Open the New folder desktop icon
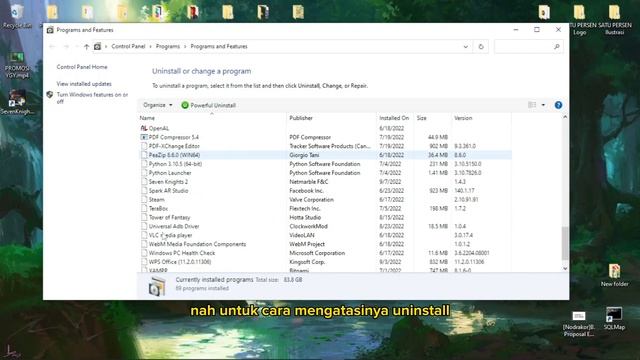The image size is (640, 360). point(614,275)
